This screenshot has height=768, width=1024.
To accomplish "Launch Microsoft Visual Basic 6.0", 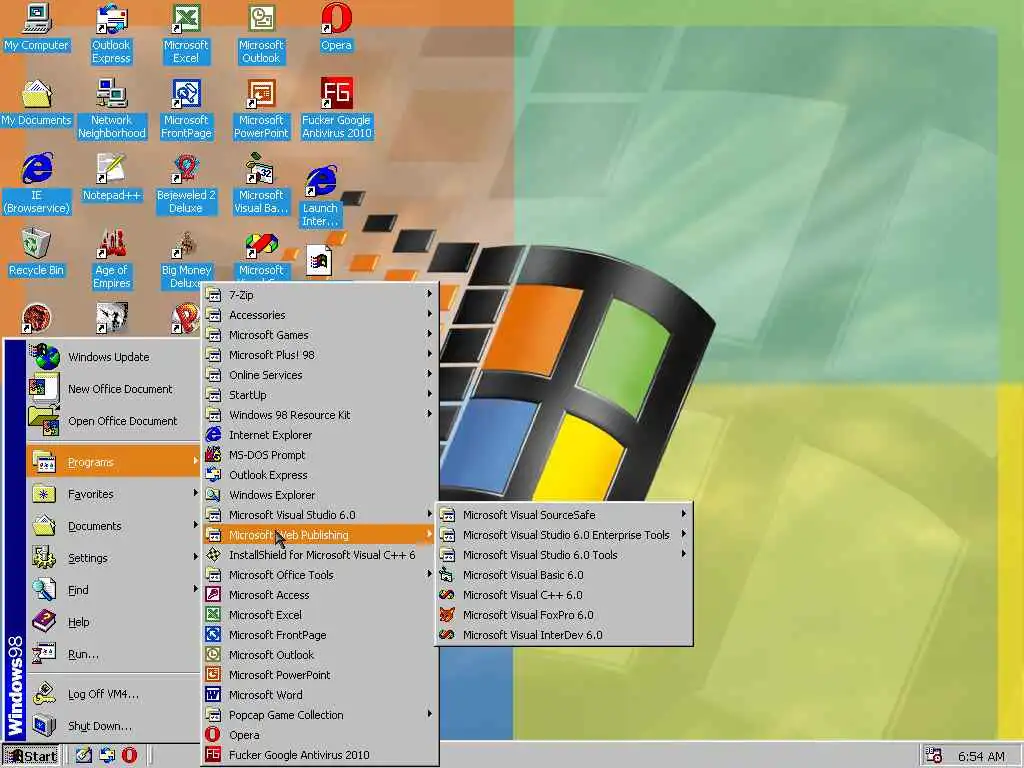I will [564, 575].
